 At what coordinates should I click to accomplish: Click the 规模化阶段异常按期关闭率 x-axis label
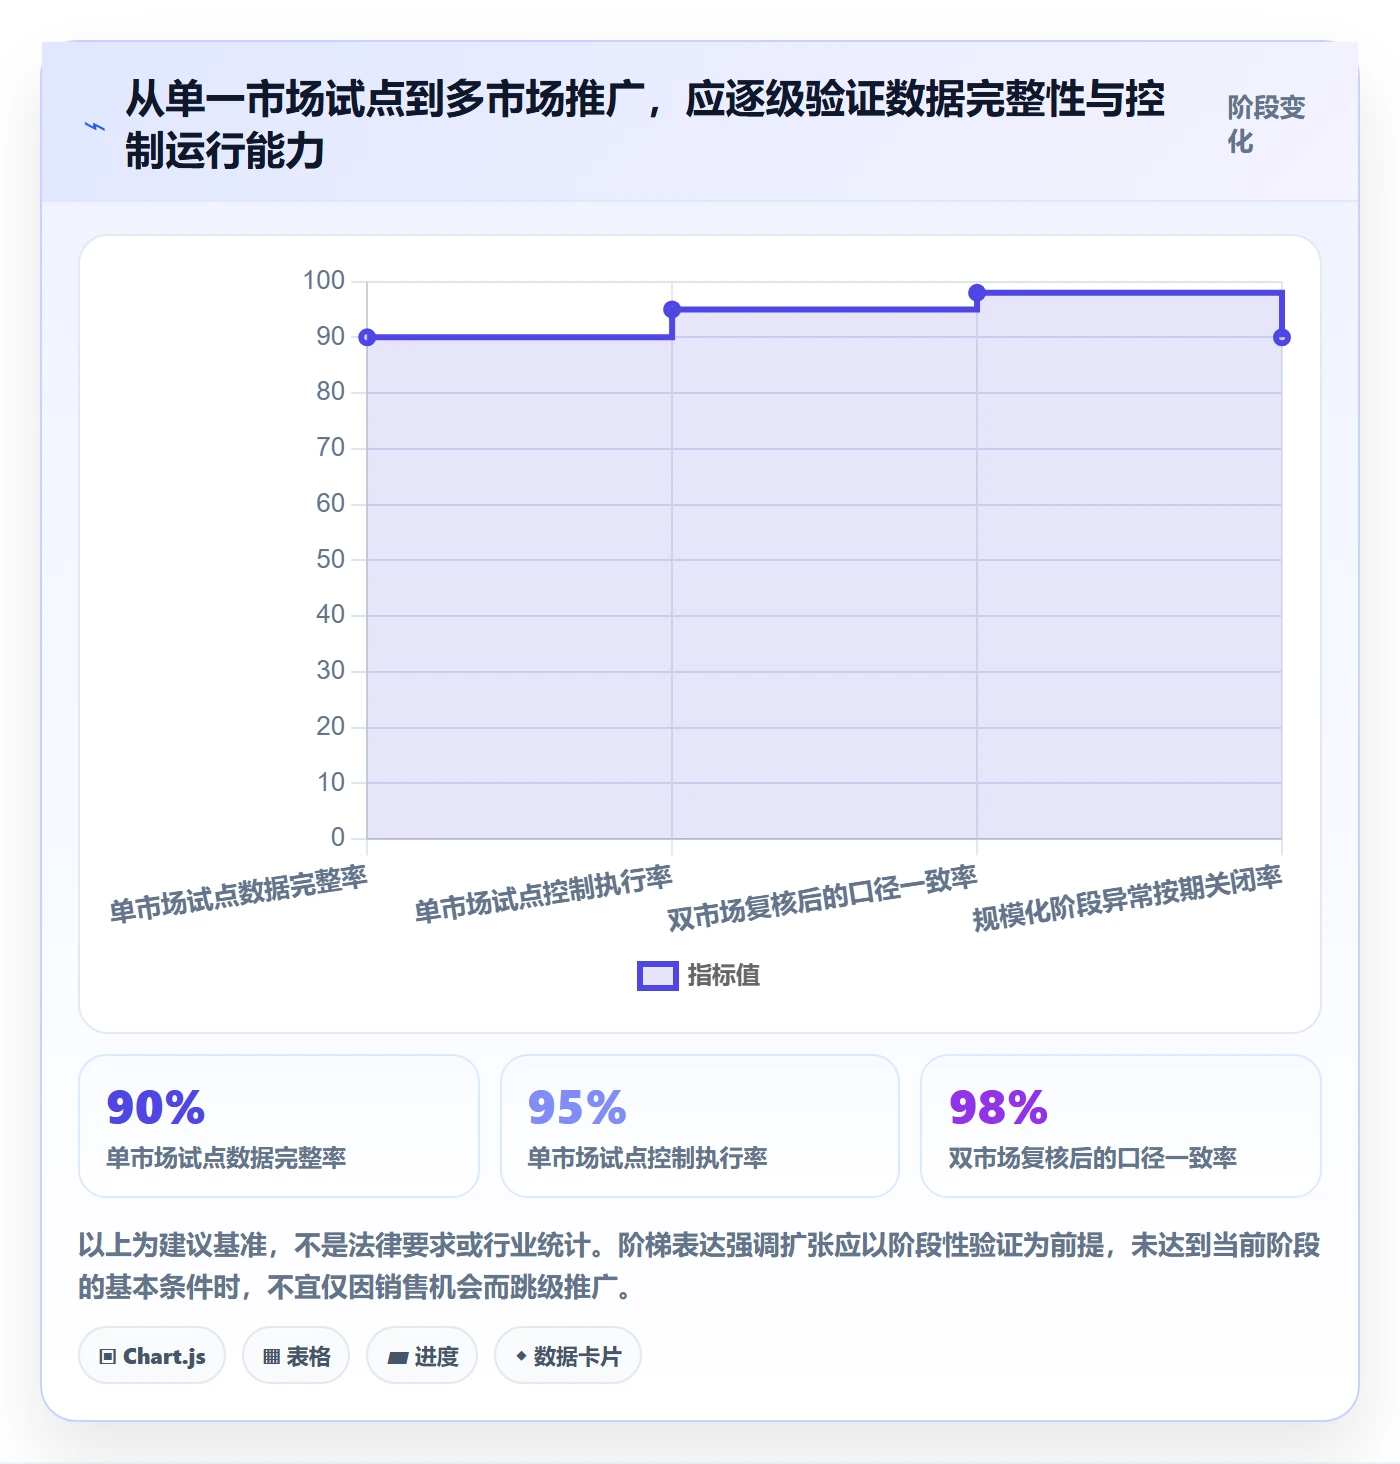click(x=1127, y=898)
